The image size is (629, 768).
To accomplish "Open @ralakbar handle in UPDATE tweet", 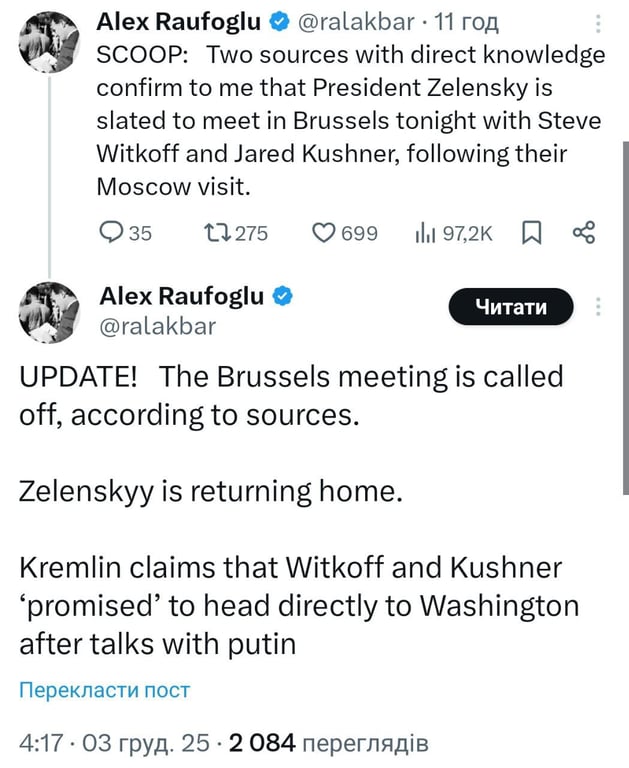I will [158, 325].
